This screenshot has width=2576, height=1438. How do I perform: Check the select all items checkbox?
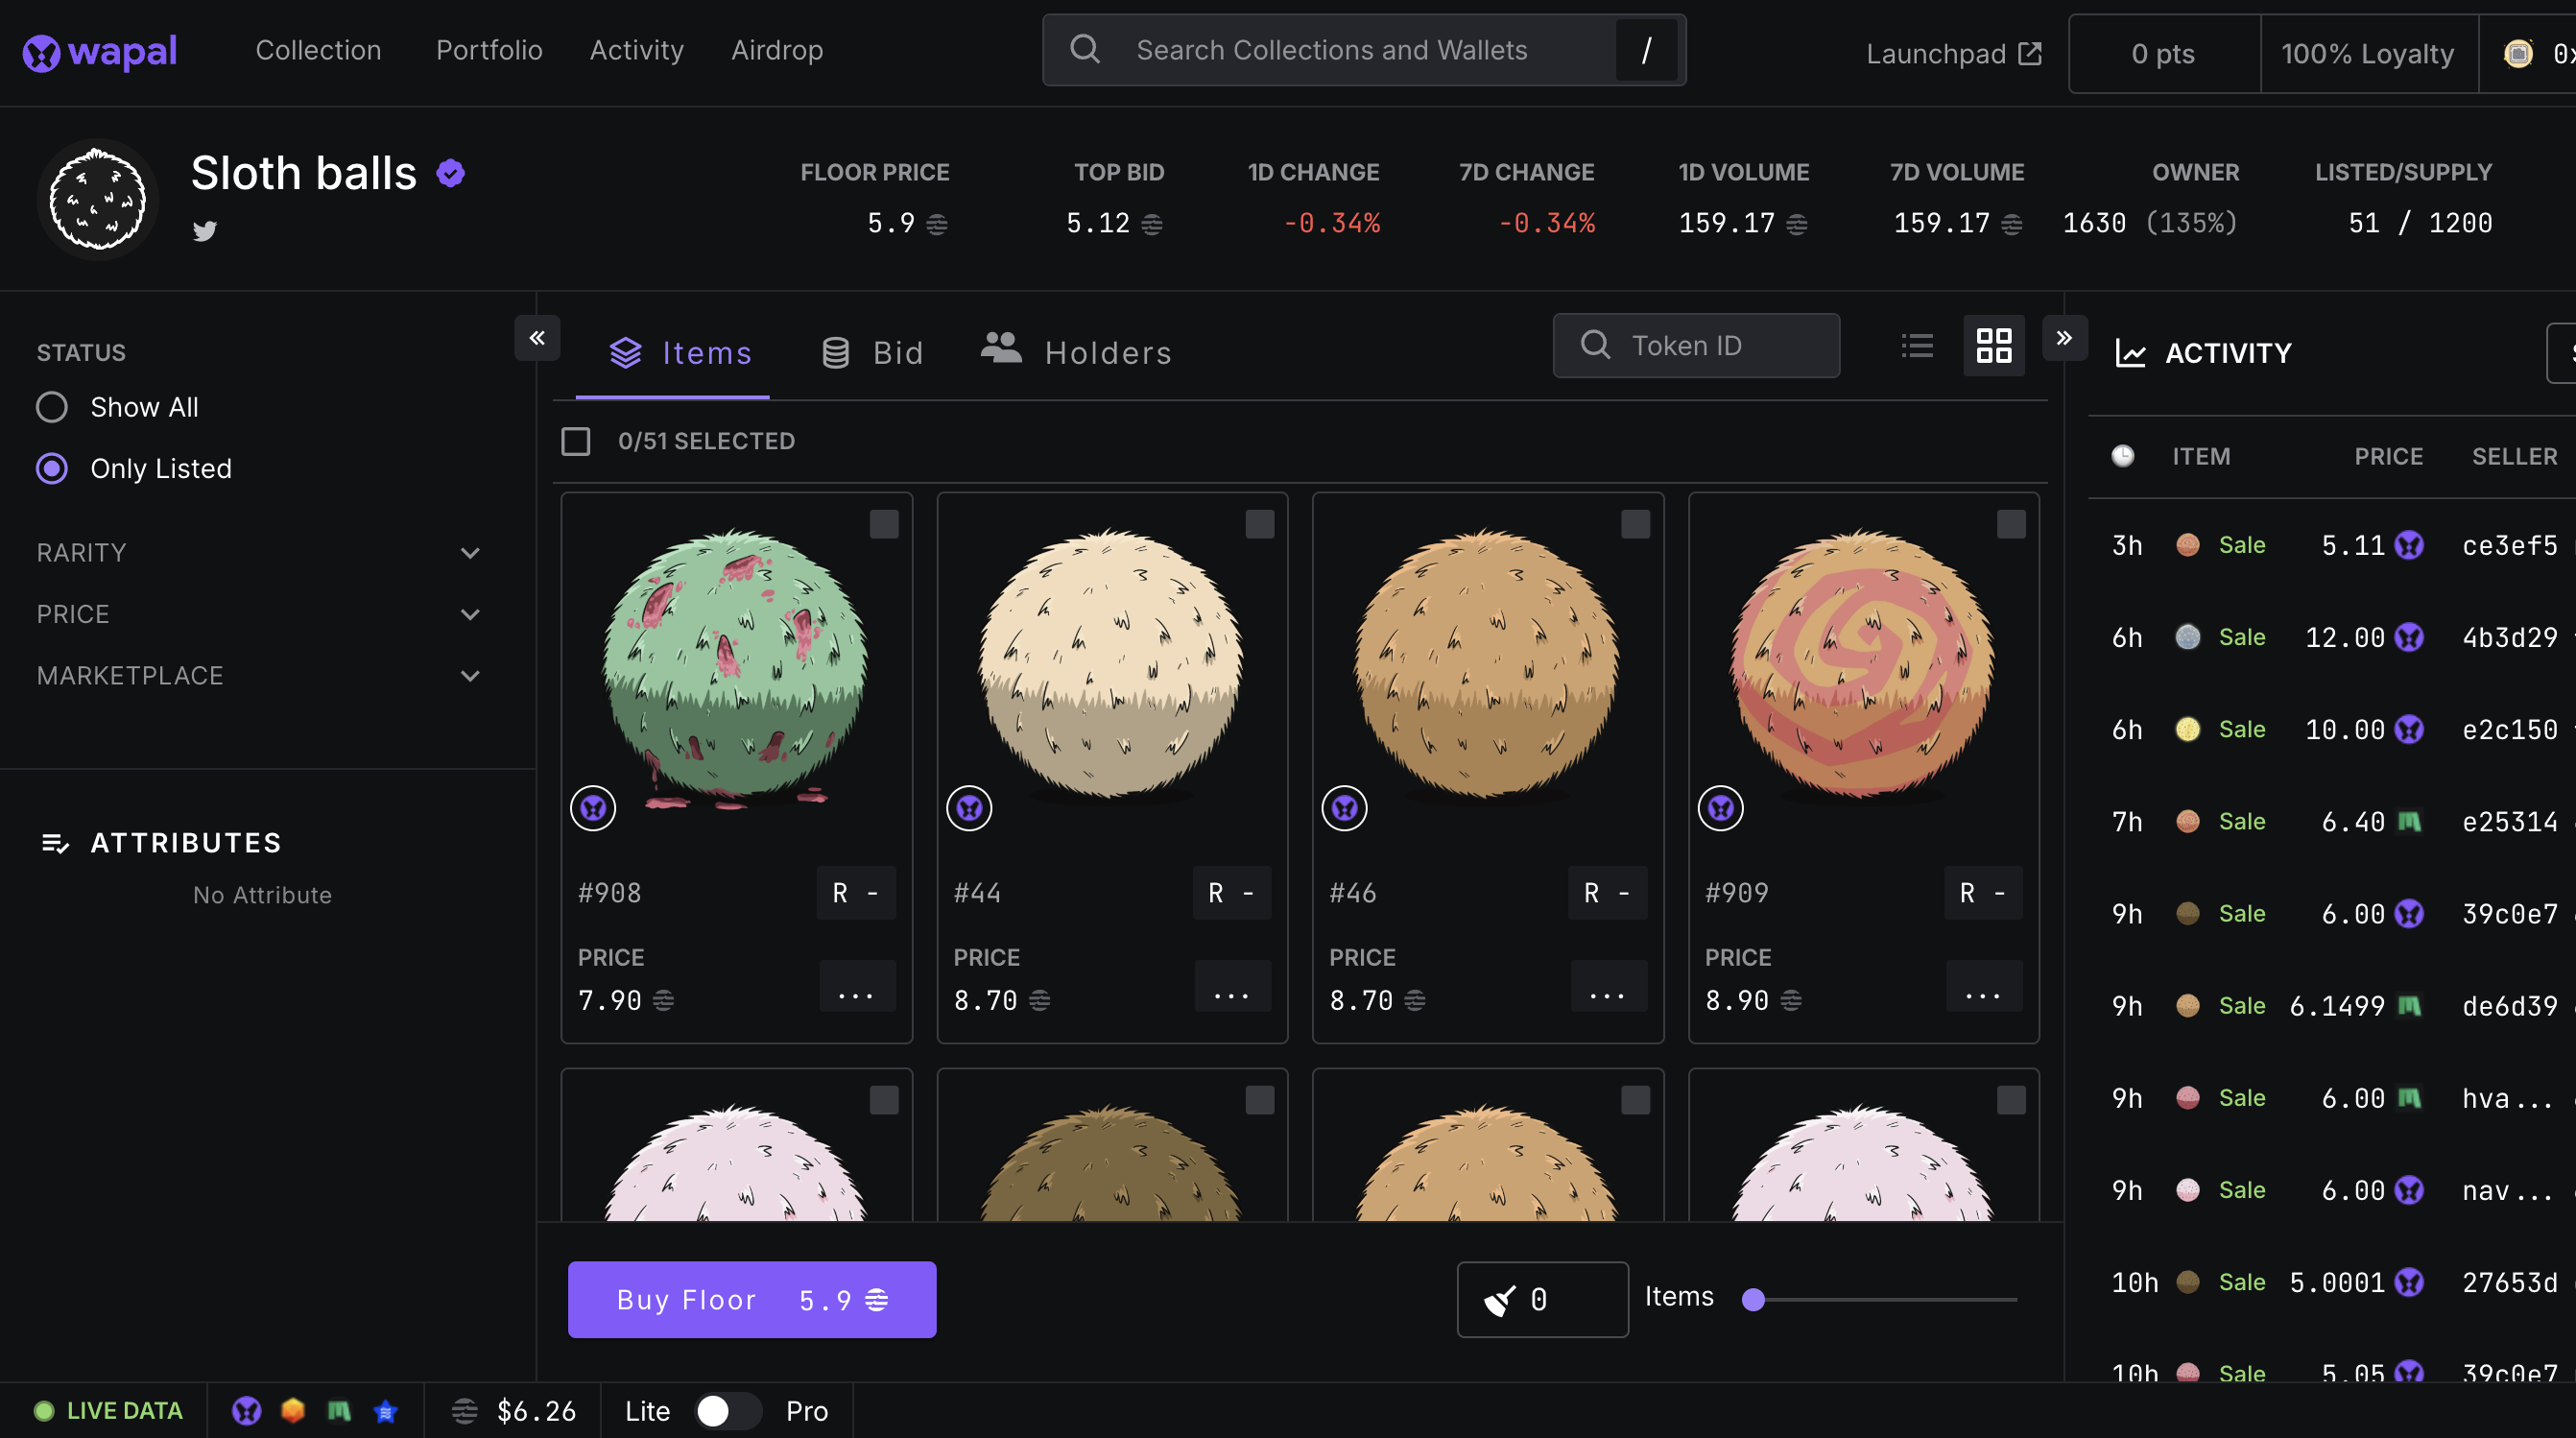point(577,441)
